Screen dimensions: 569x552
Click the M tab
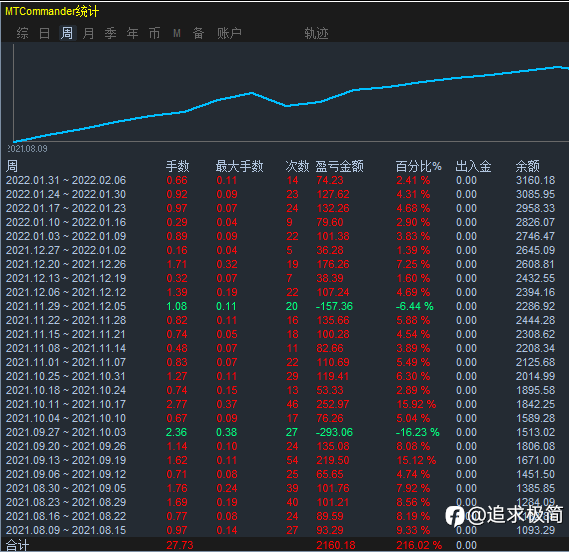click(177, 33)
